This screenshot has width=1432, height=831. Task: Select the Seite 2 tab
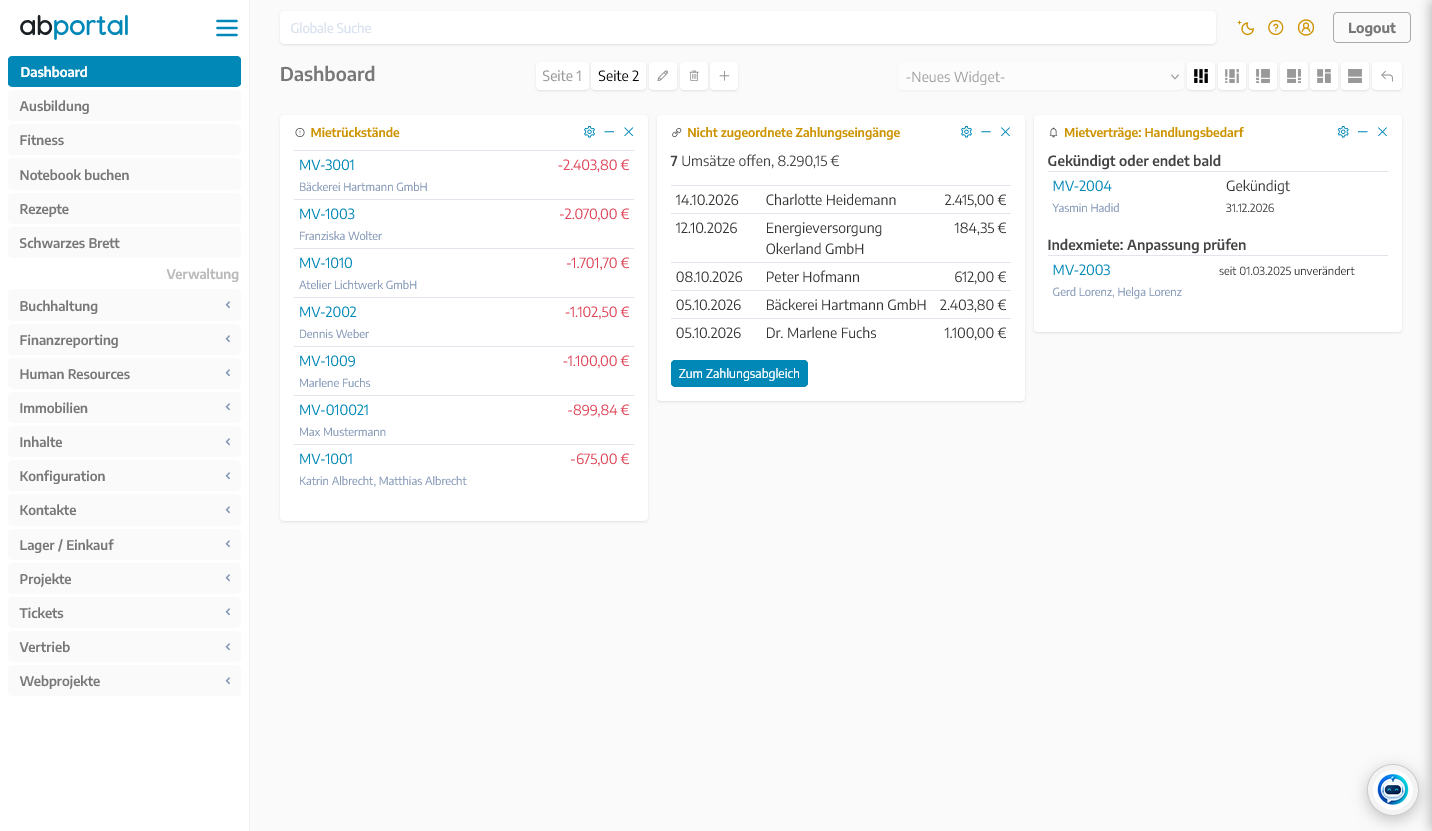pyautogui.click(x=618, y=76)
